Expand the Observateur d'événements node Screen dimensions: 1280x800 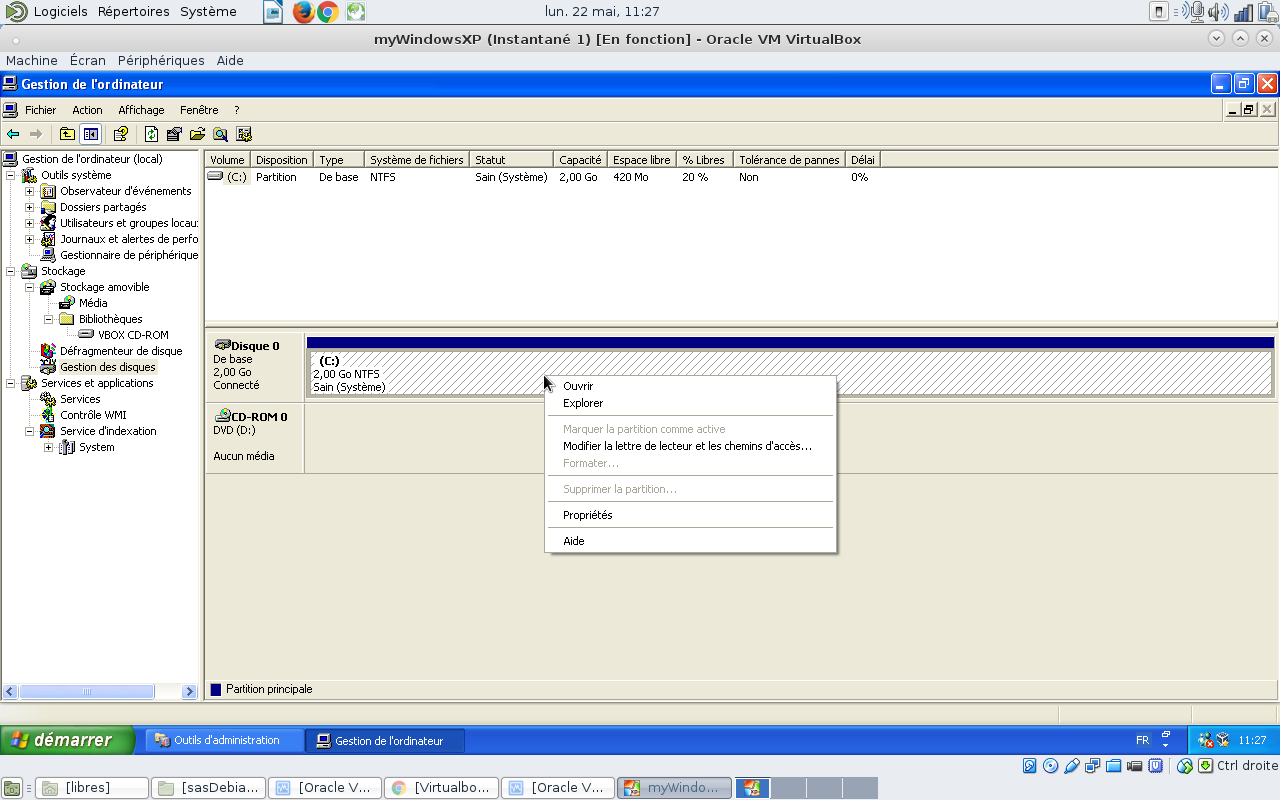click(30, 191)
